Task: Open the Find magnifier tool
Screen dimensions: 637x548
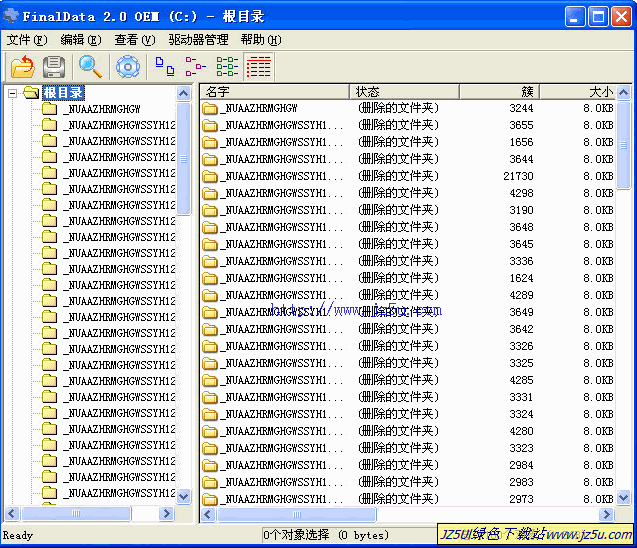Action: click(90, 67)
